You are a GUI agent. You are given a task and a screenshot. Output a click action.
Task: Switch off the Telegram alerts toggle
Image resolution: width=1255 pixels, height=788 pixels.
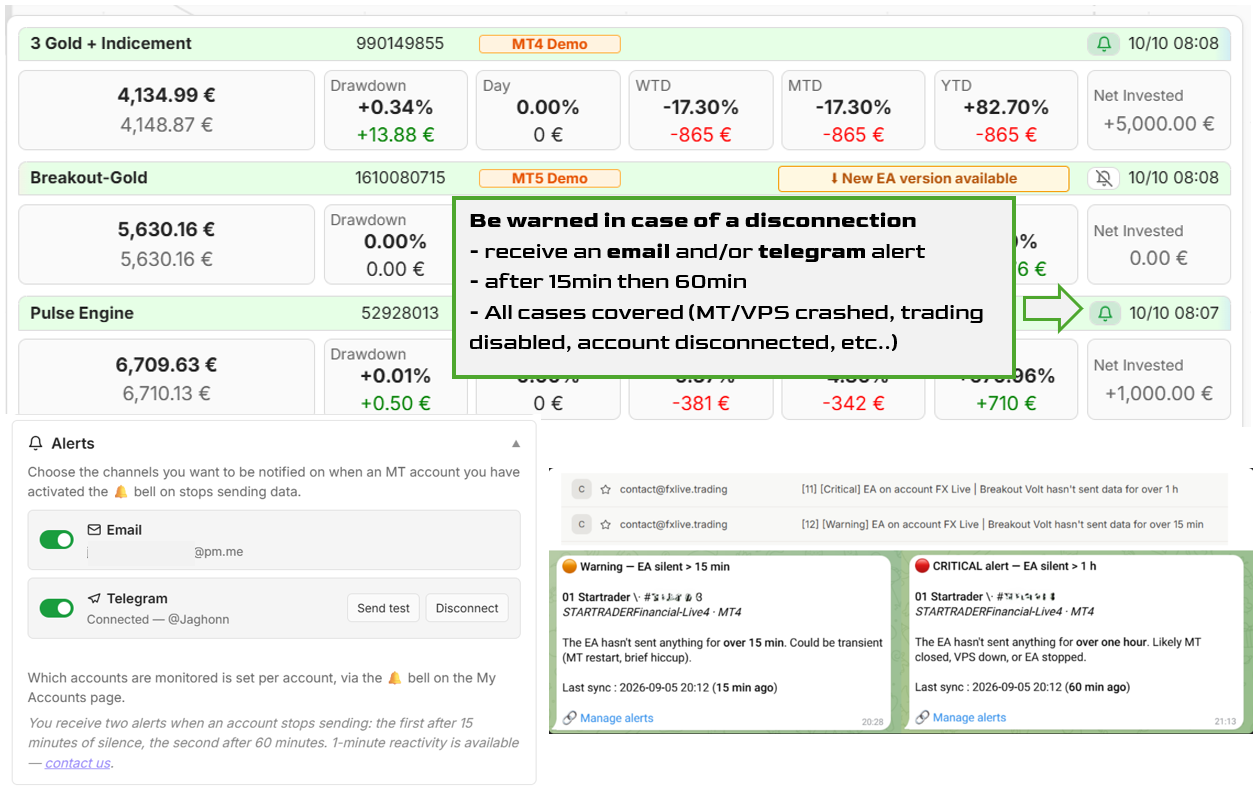pyautogui.click(x=57, y=608)
